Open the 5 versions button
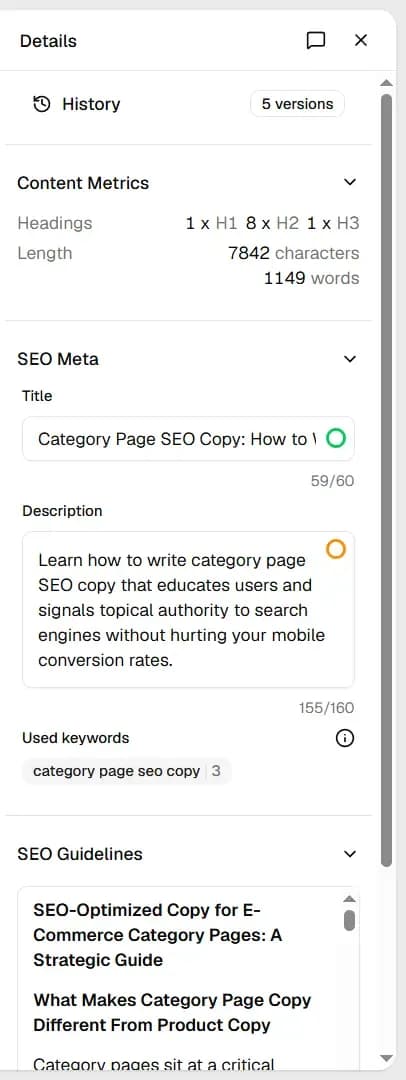Image resolution: width=406 pixels, height=1080 pixels. [x=297, y=104]
